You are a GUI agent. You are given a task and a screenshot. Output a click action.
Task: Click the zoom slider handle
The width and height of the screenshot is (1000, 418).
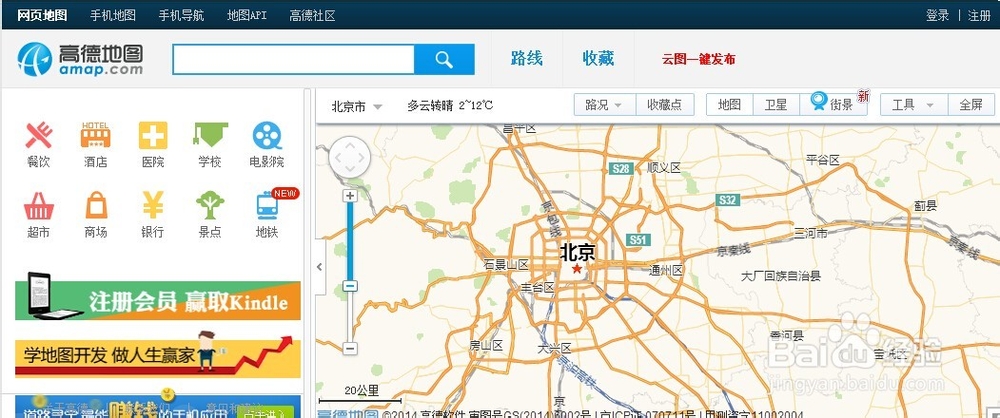pos(349,286)
